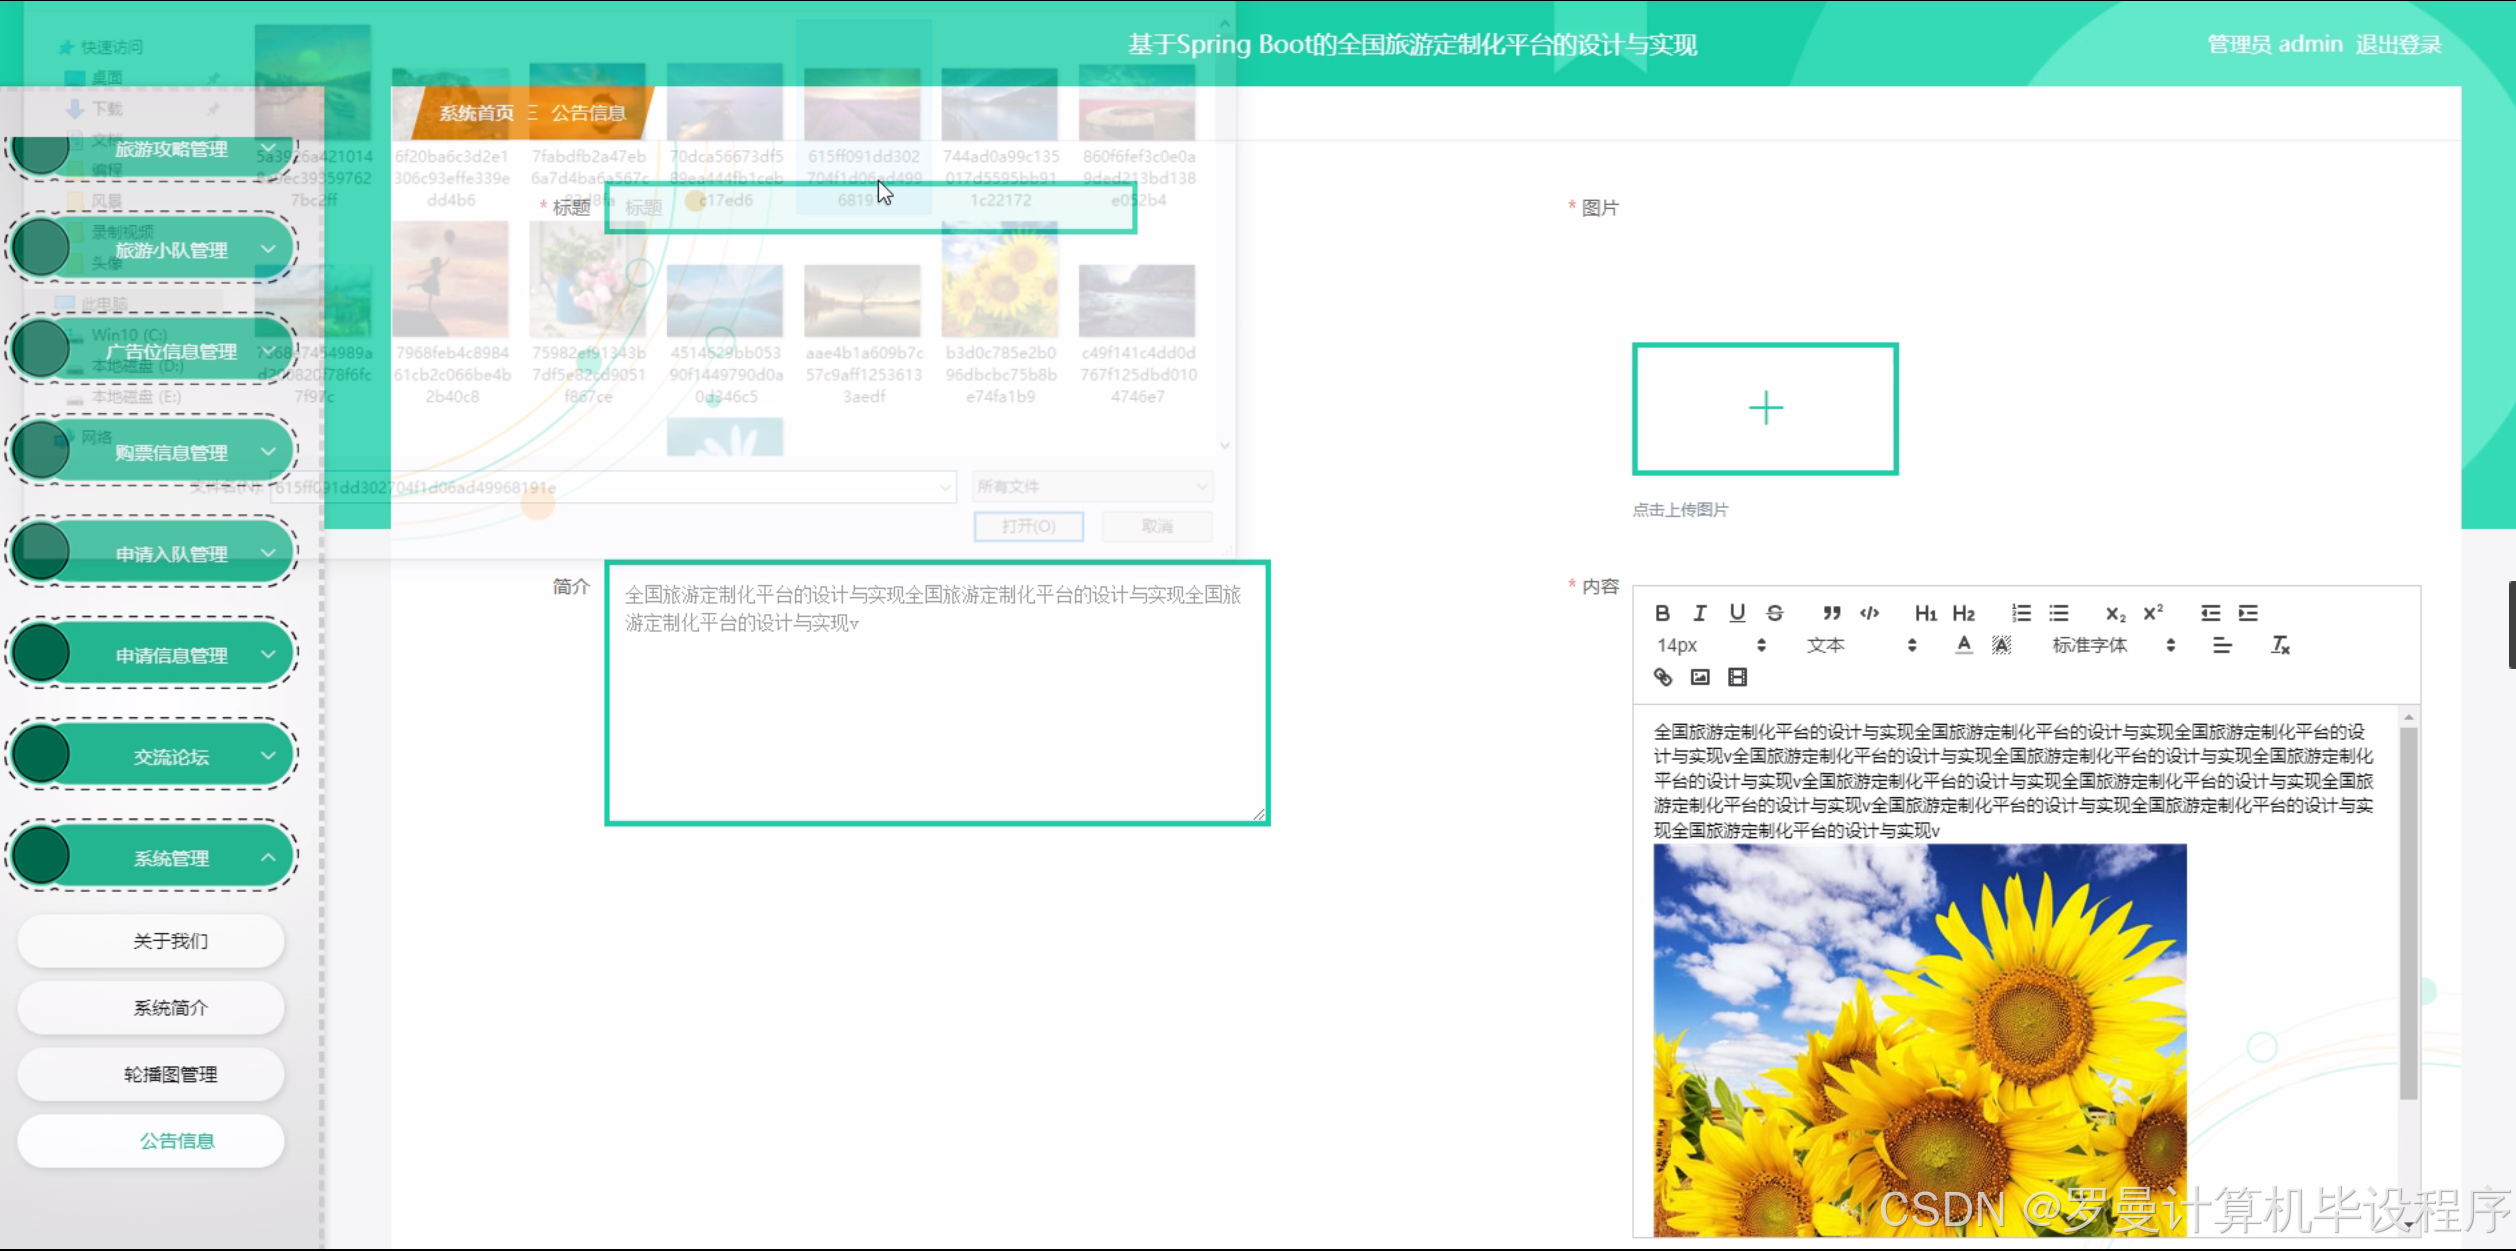
Task: Decrease indent with the outdent icon
Action: pos(2210,613)
